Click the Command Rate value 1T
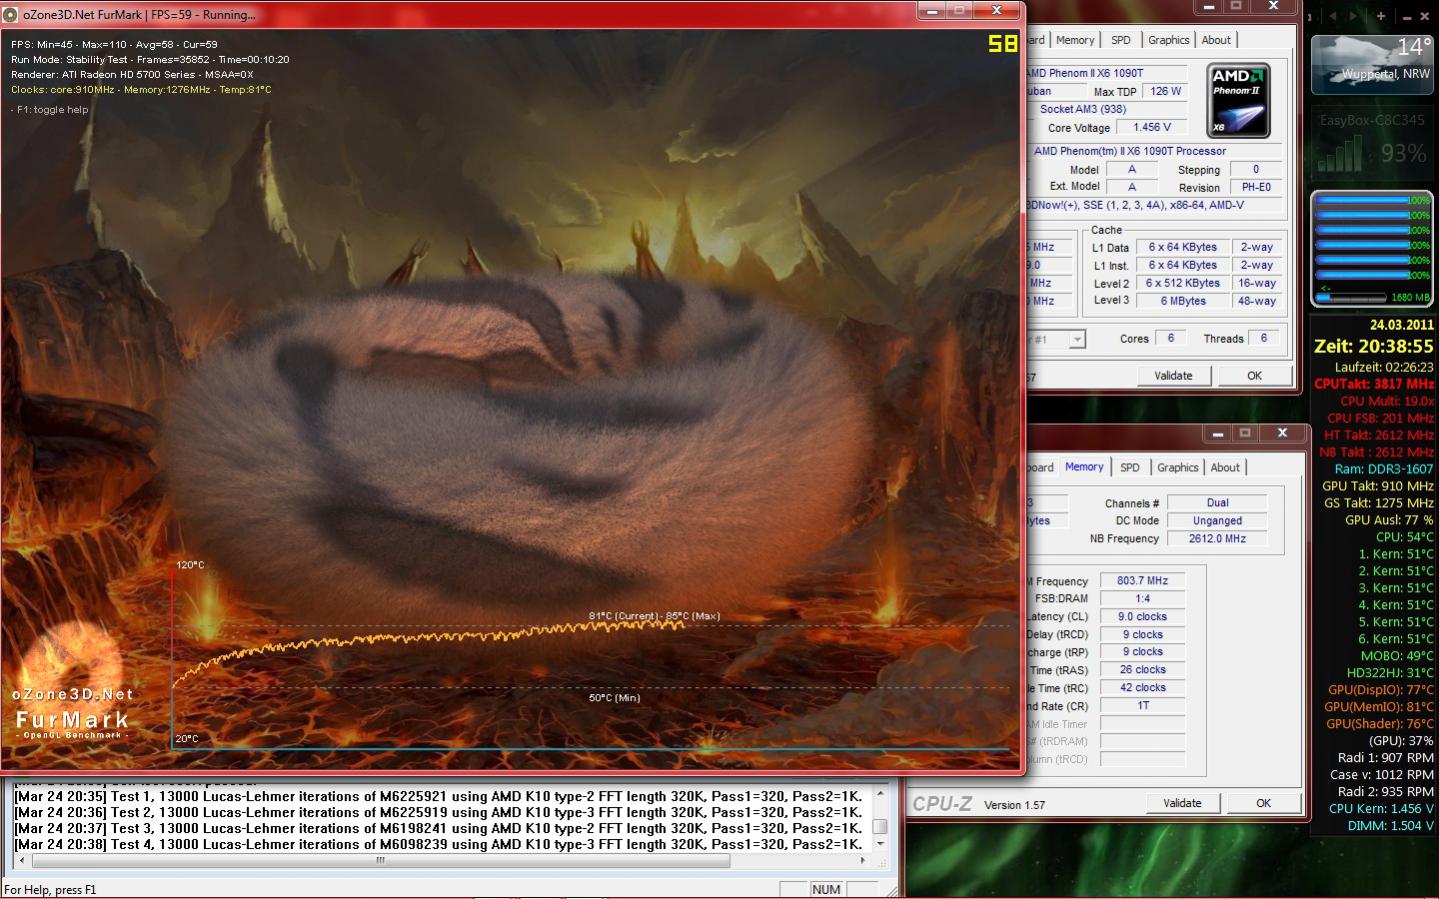 1143,706
